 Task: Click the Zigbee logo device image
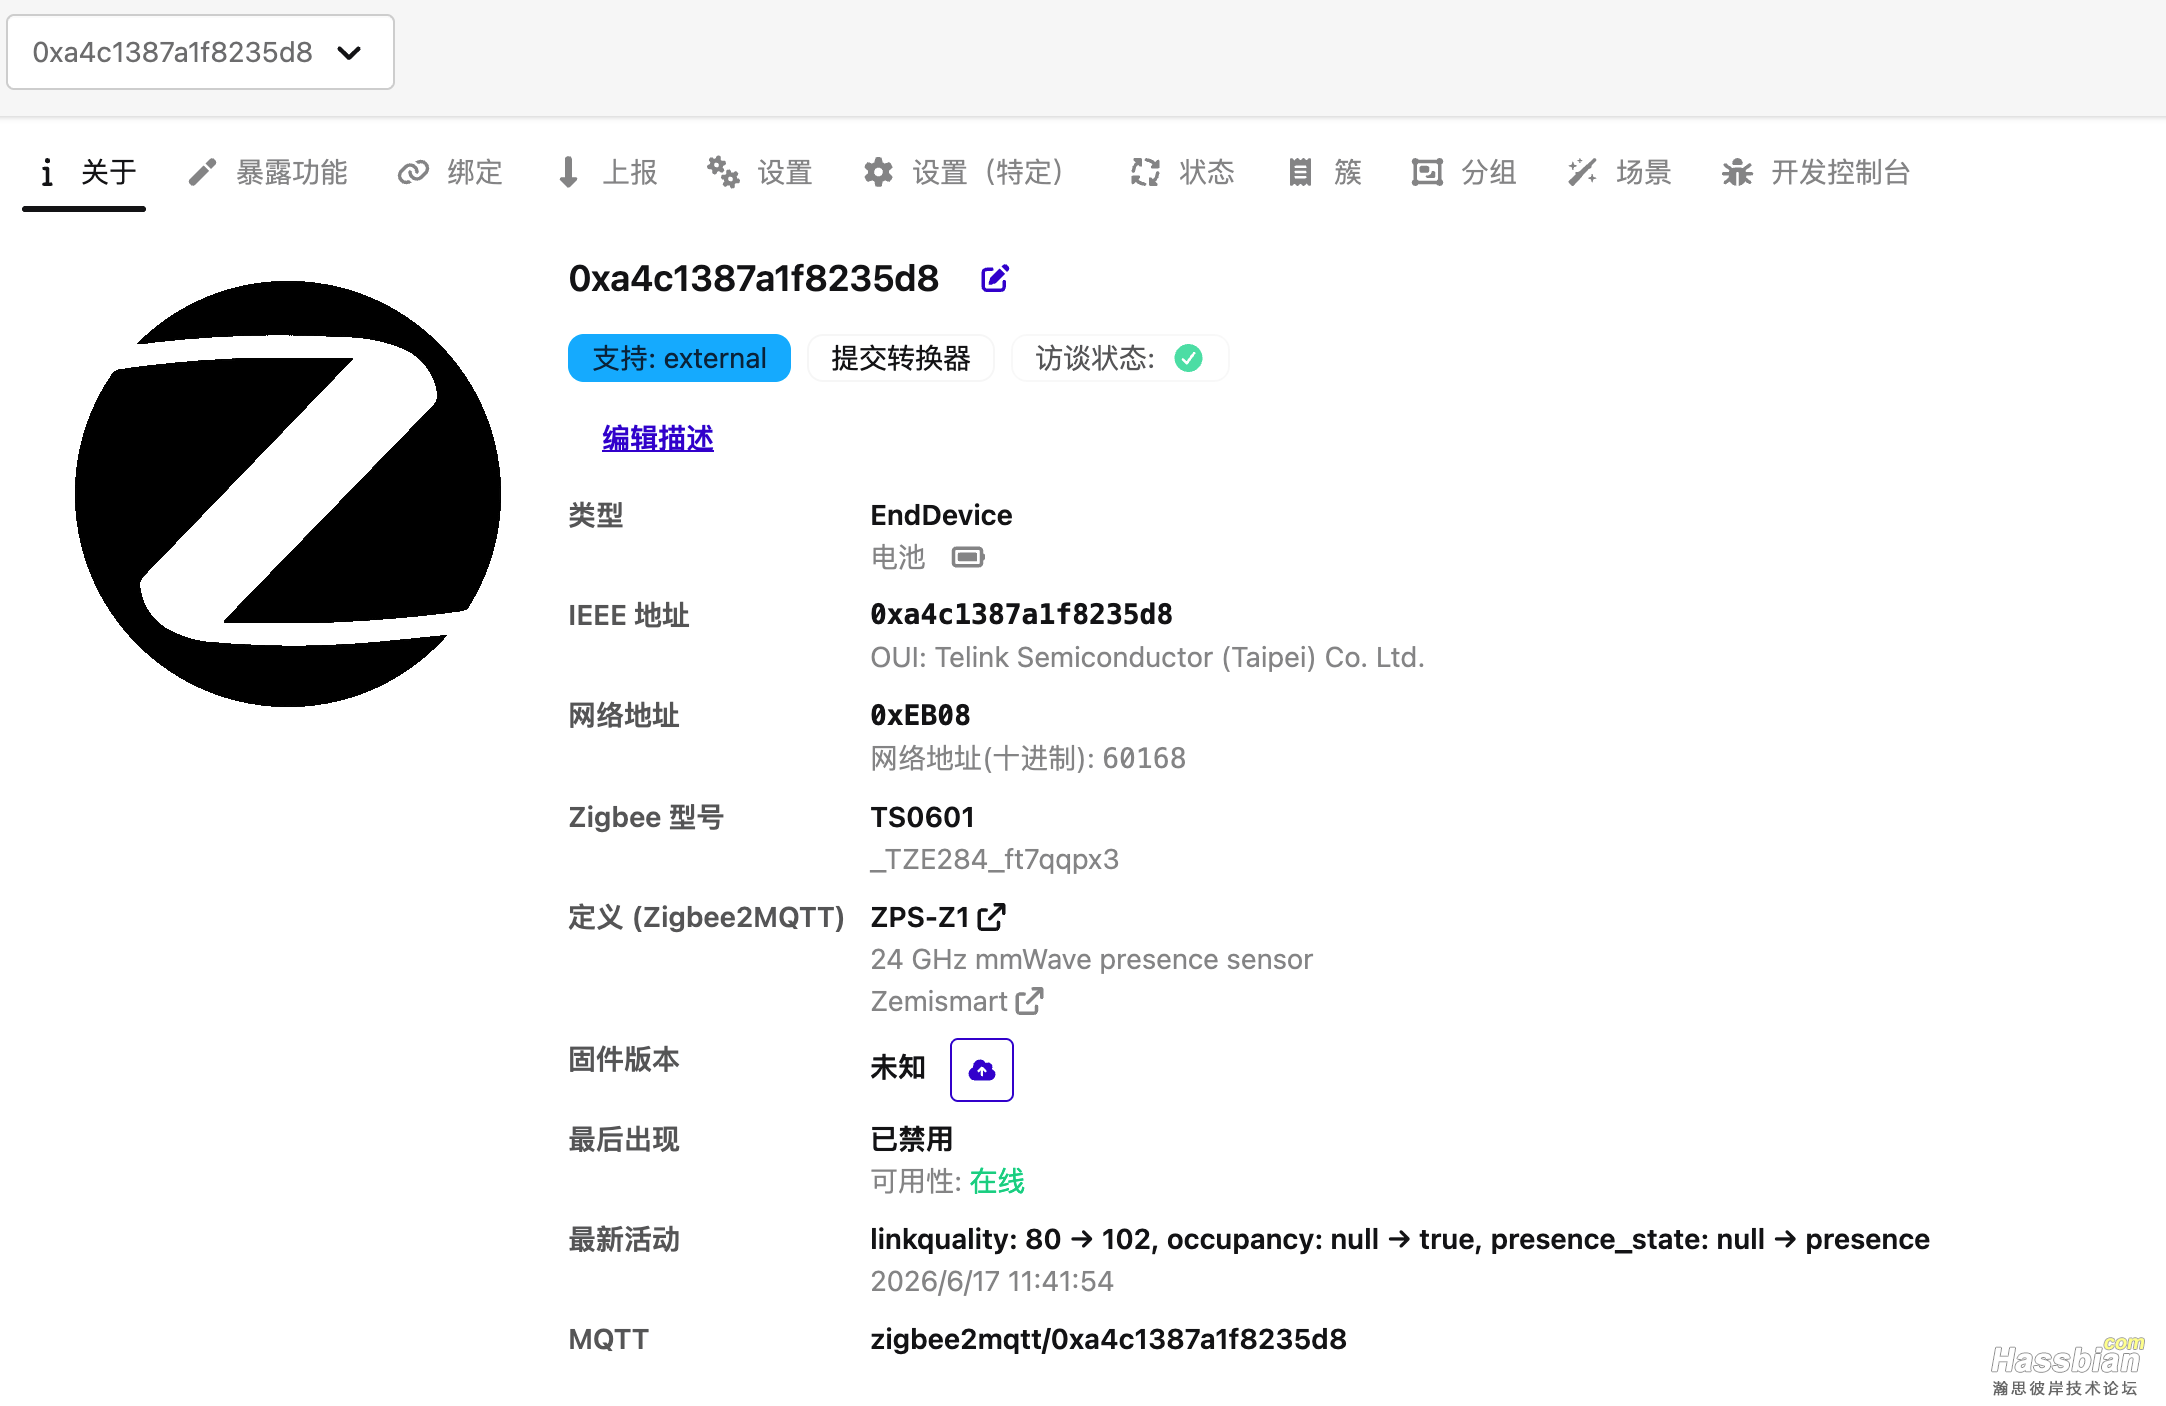[288, 494]
